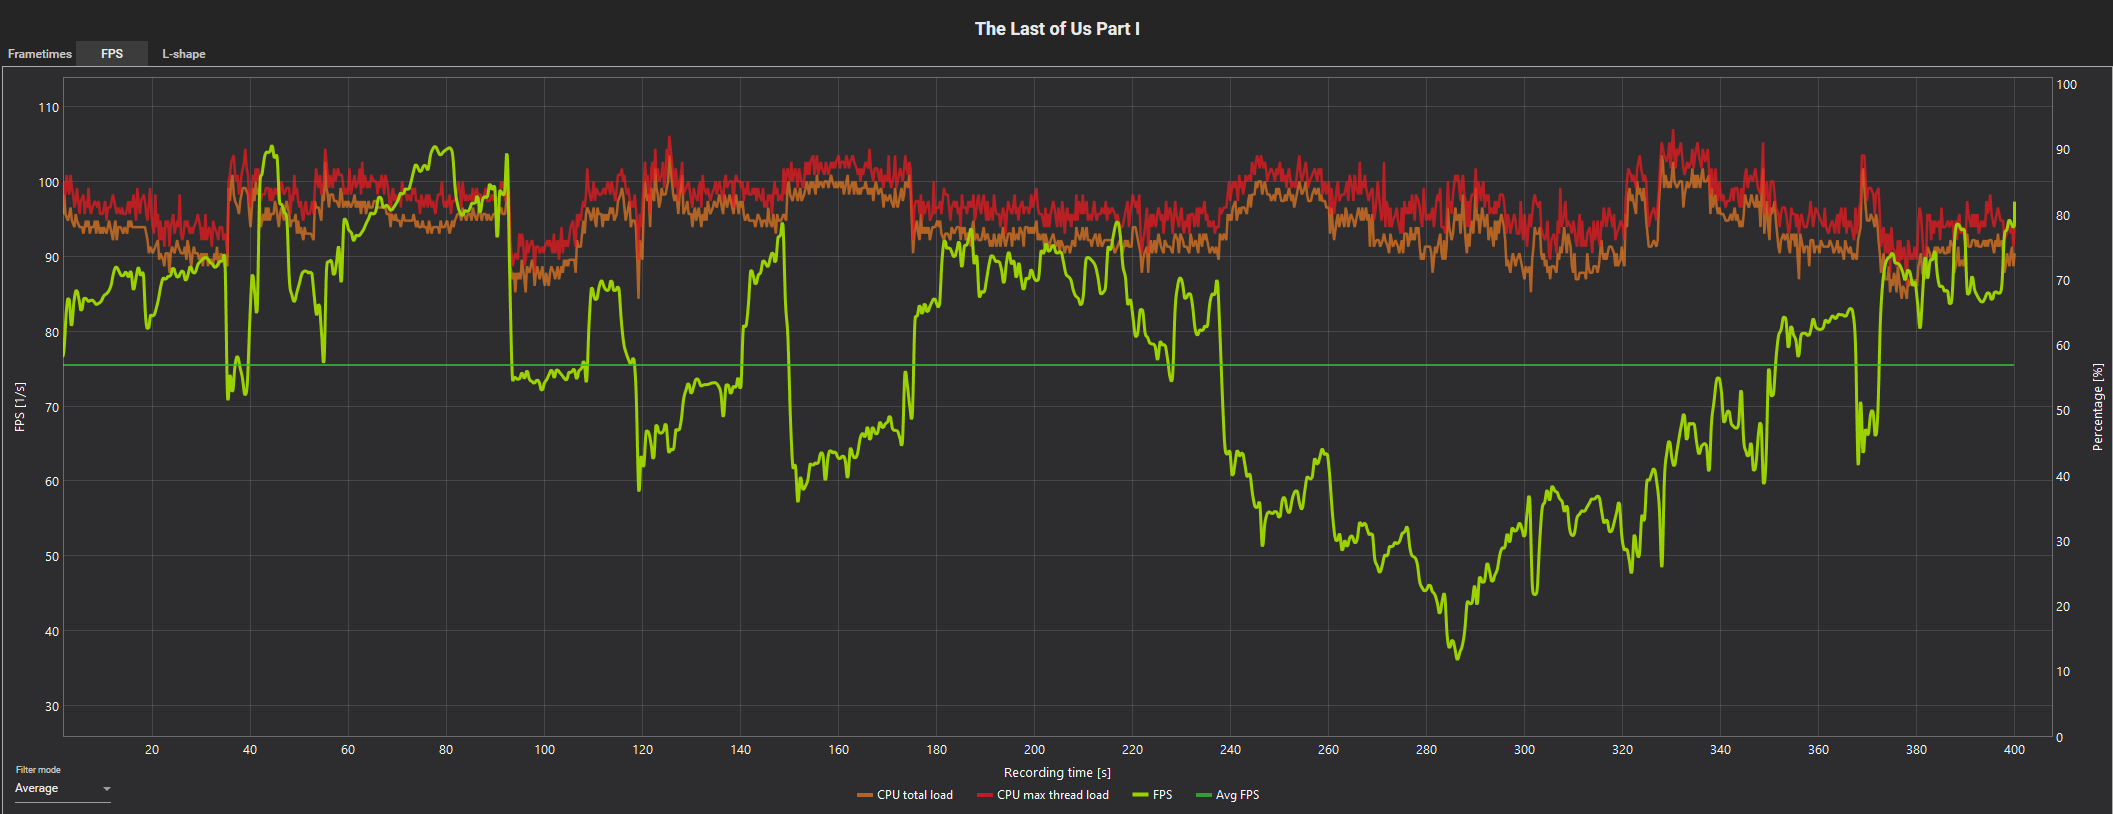Click the 110 tick on the FPS axis
The width and height of the screenshot is (2113, 814).
pyautogui.click(x=49, y=108)
